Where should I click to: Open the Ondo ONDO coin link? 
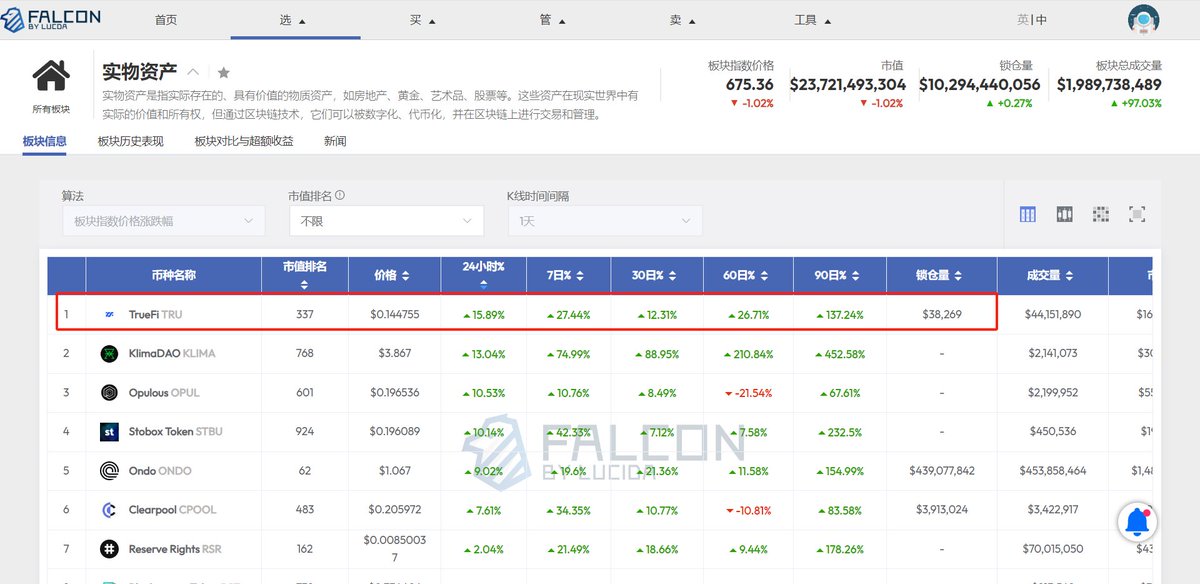(x=160, y=471)
